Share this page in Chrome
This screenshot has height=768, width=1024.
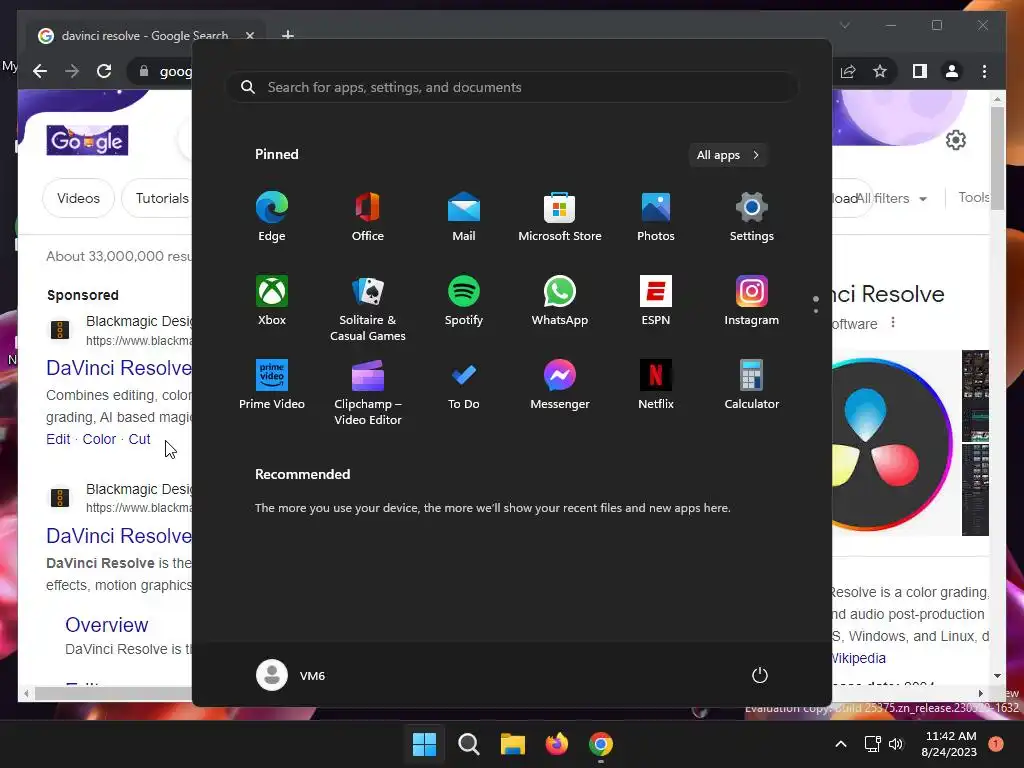(848, 71)
